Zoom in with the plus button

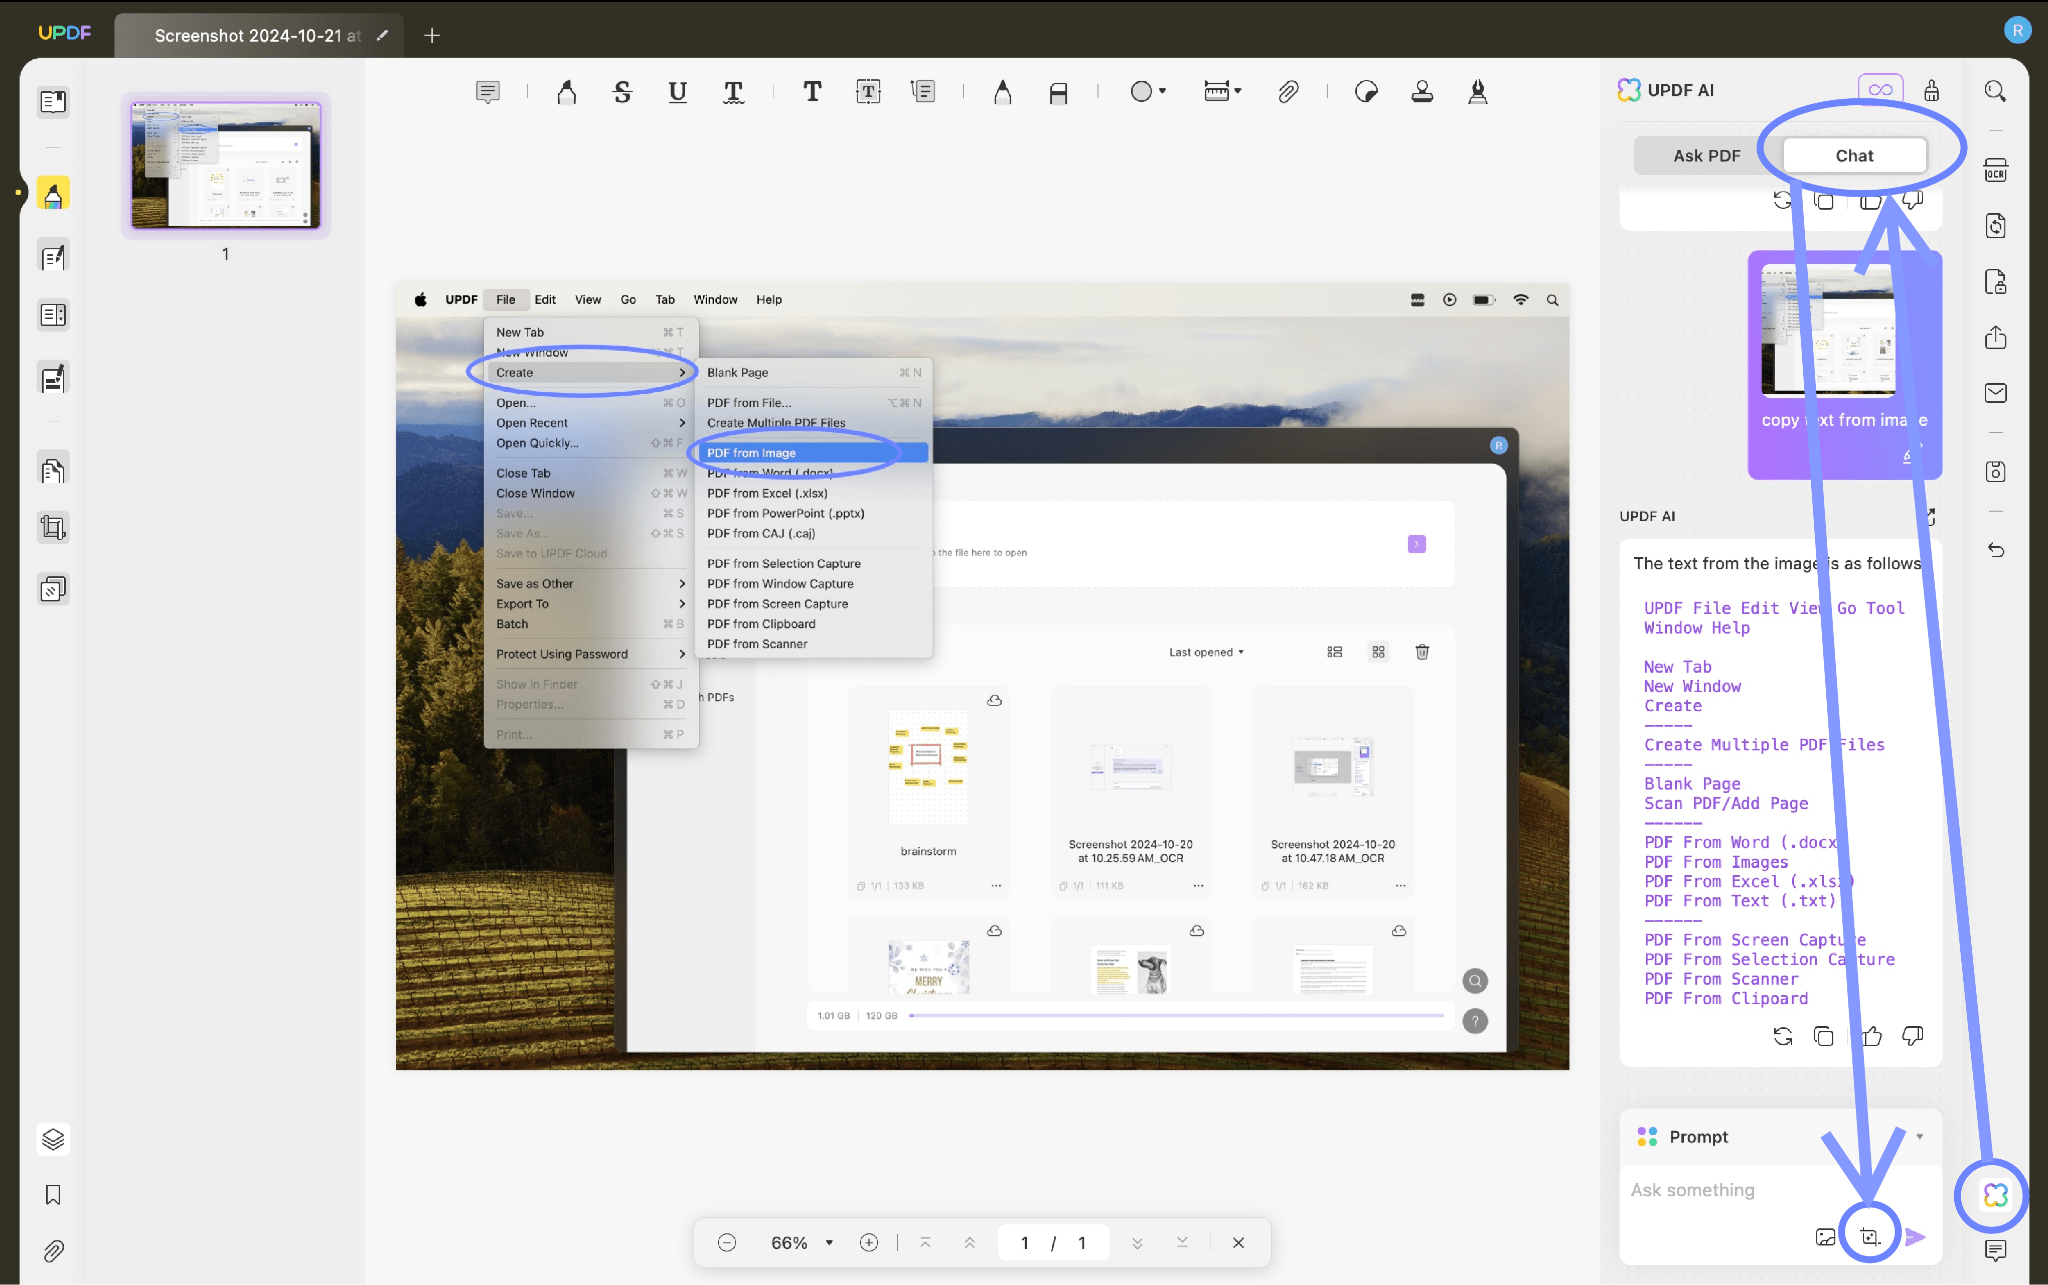pyautogui.click(x=869, y=1243)
